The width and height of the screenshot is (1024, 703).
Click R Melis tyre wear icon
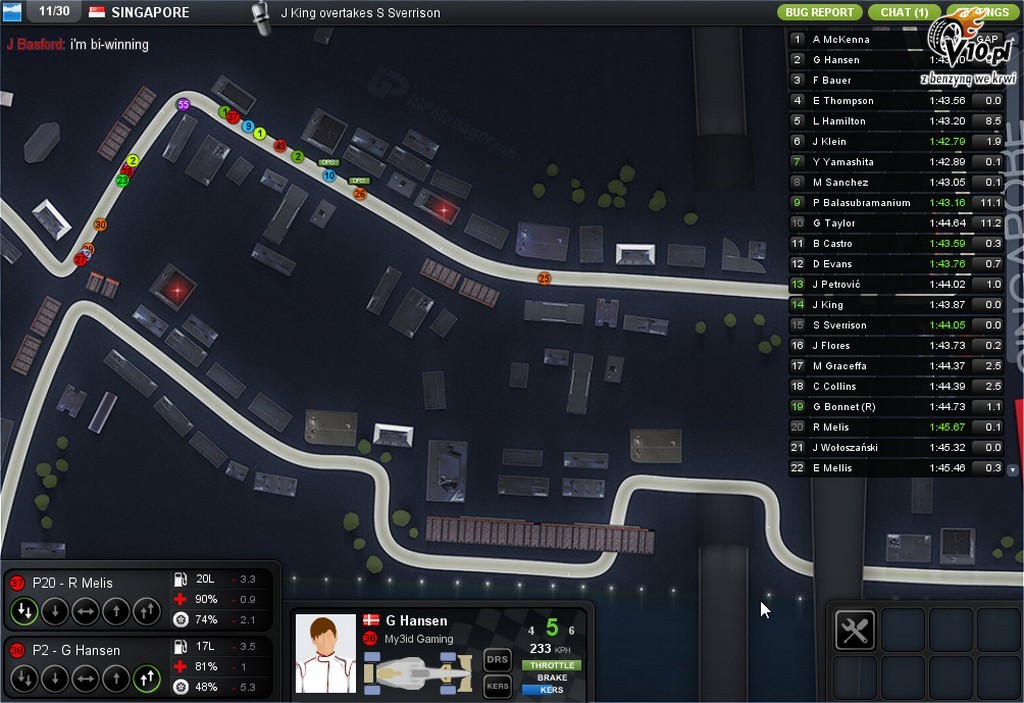(x=180, y=619)
